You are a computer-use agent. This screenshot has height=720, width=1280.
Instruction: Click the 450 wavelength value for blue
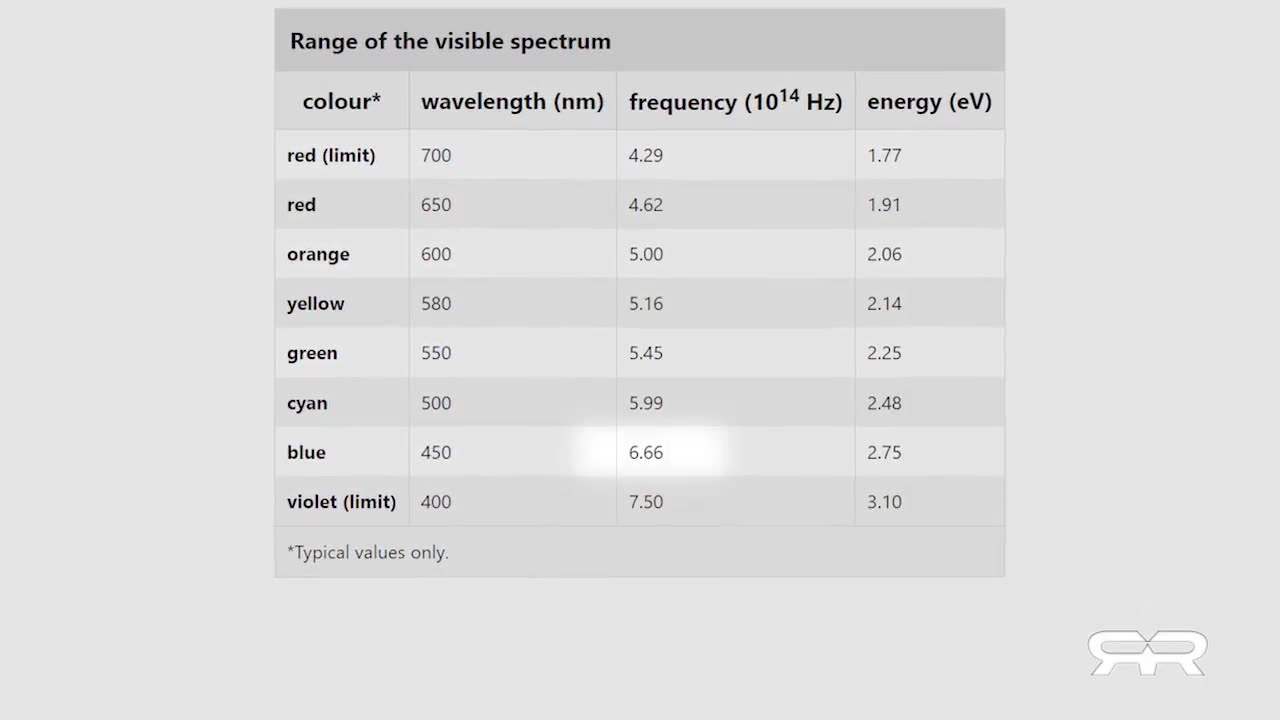[436, 452]
